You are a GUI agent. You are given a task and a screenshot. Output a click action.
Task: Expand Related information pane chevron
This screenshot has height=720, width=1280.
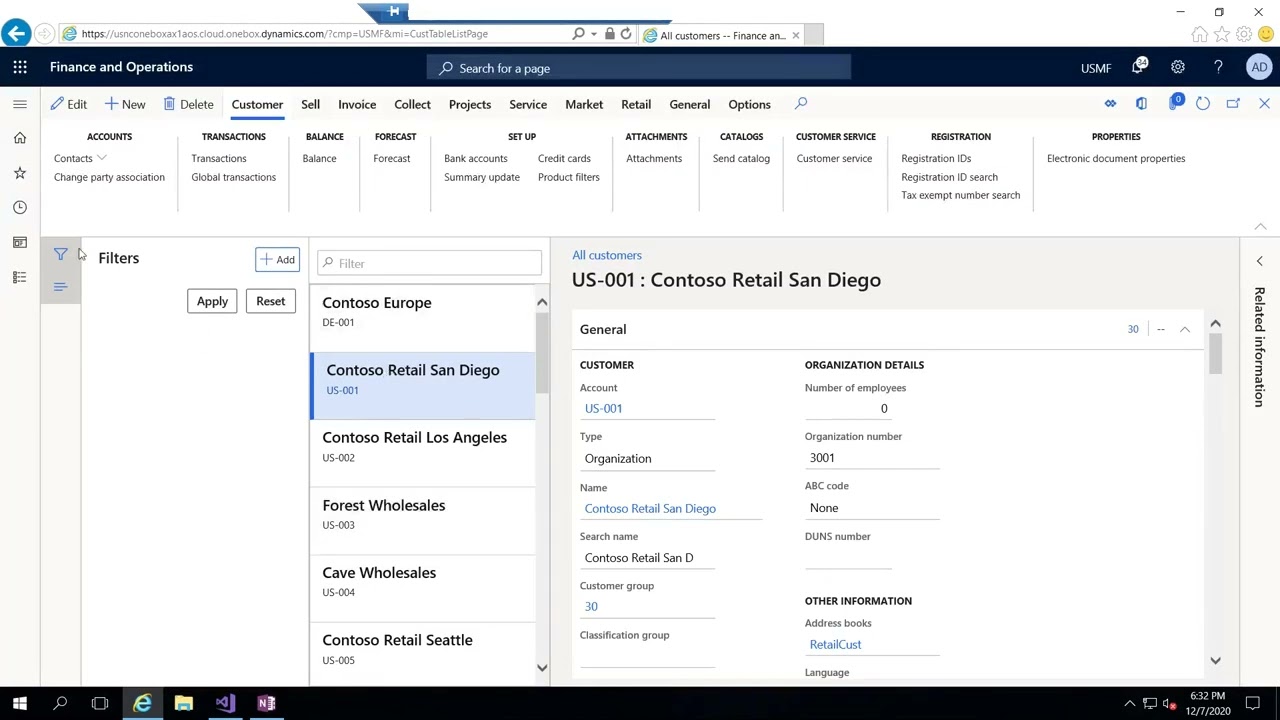1260,261
